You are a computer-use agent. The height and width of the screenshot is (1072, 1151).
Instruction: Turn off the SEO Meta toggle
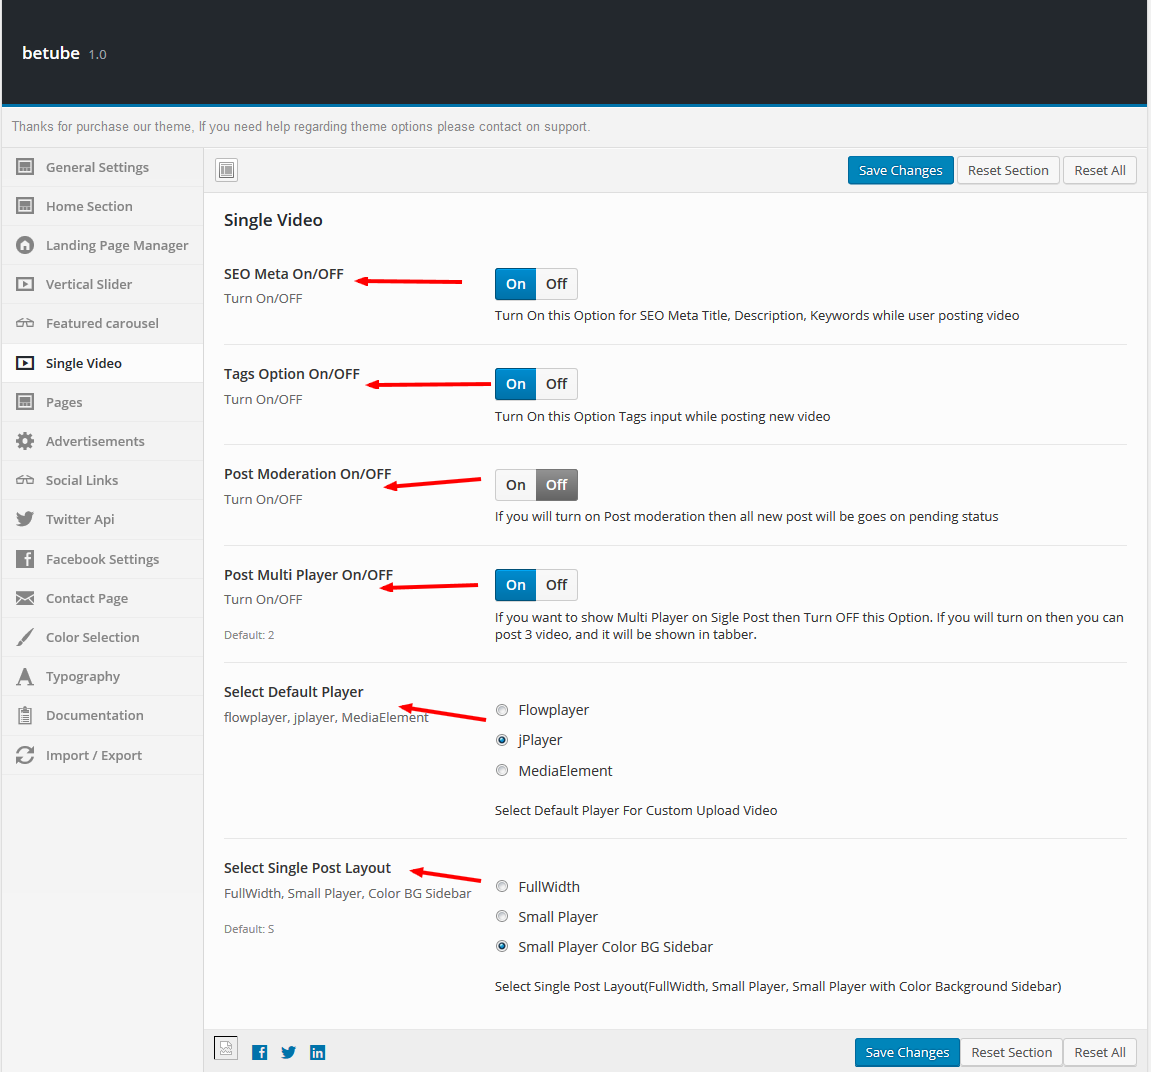556,283
